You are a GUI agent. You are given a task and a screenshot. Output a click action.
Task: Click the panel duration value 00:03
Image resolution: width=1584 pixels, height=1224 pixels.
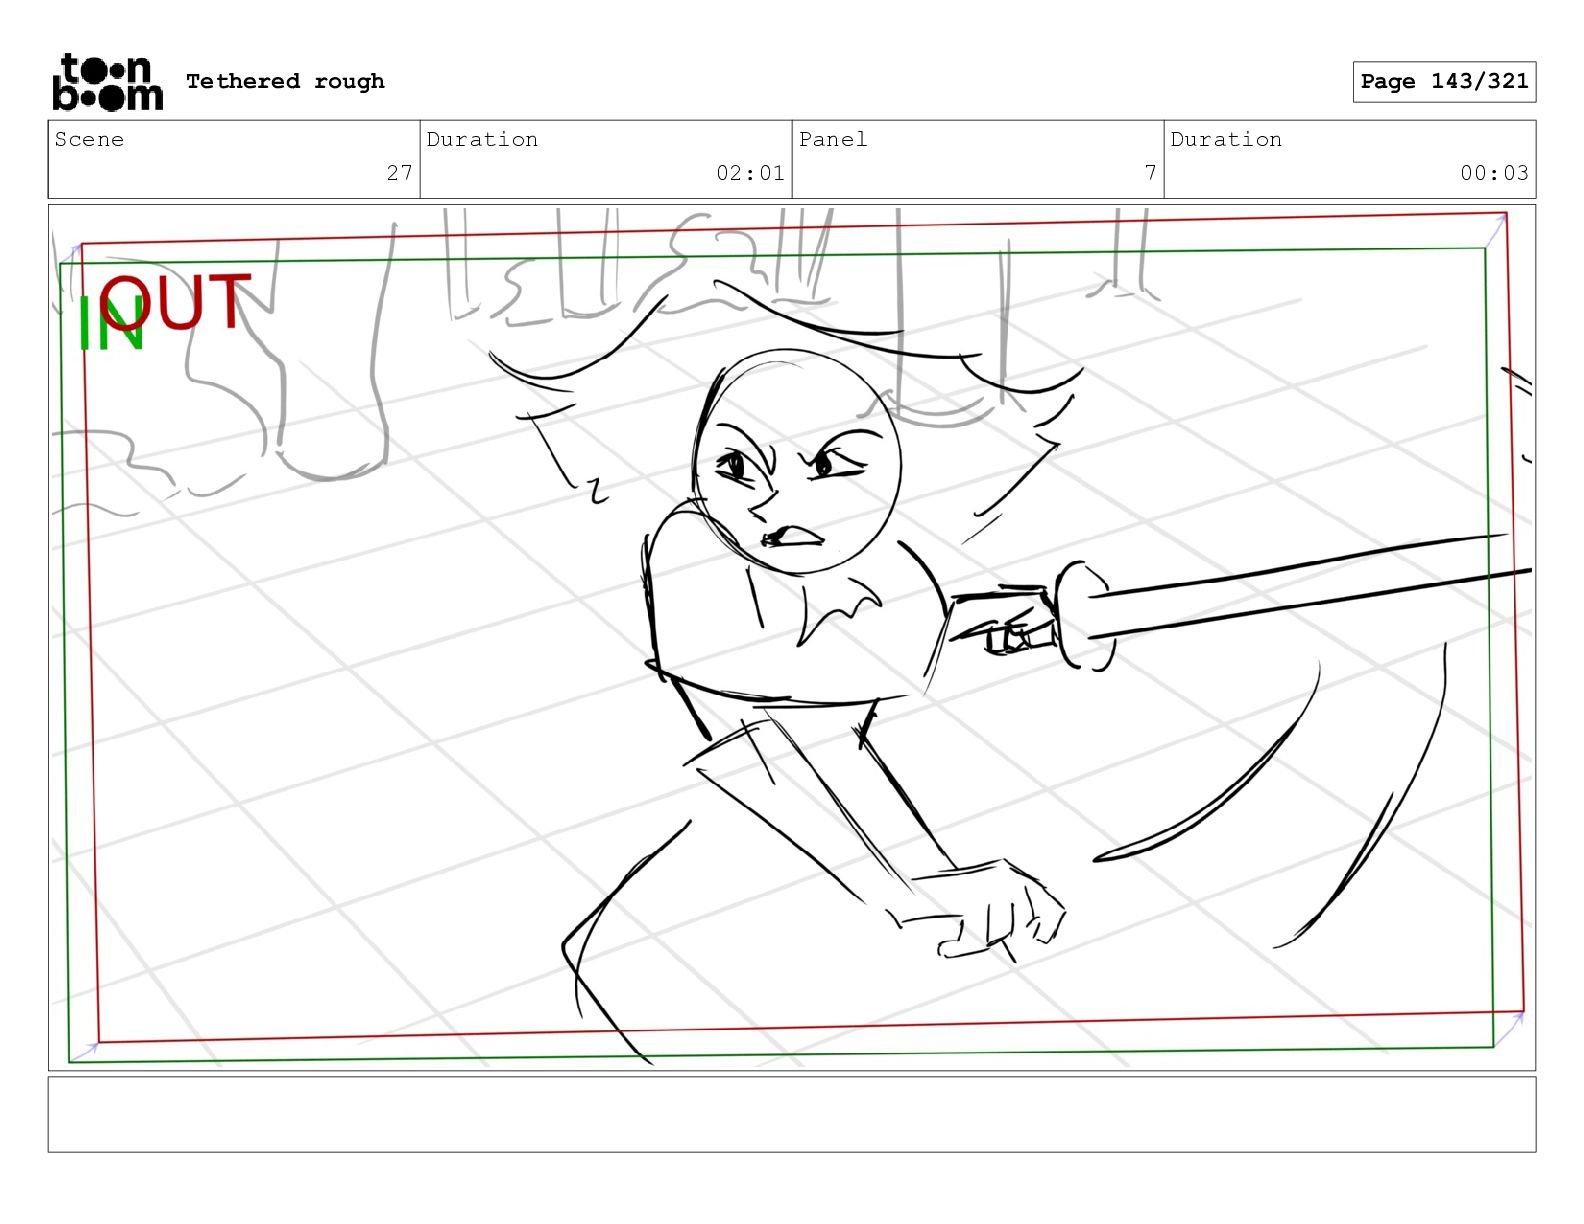point(1494,173)
